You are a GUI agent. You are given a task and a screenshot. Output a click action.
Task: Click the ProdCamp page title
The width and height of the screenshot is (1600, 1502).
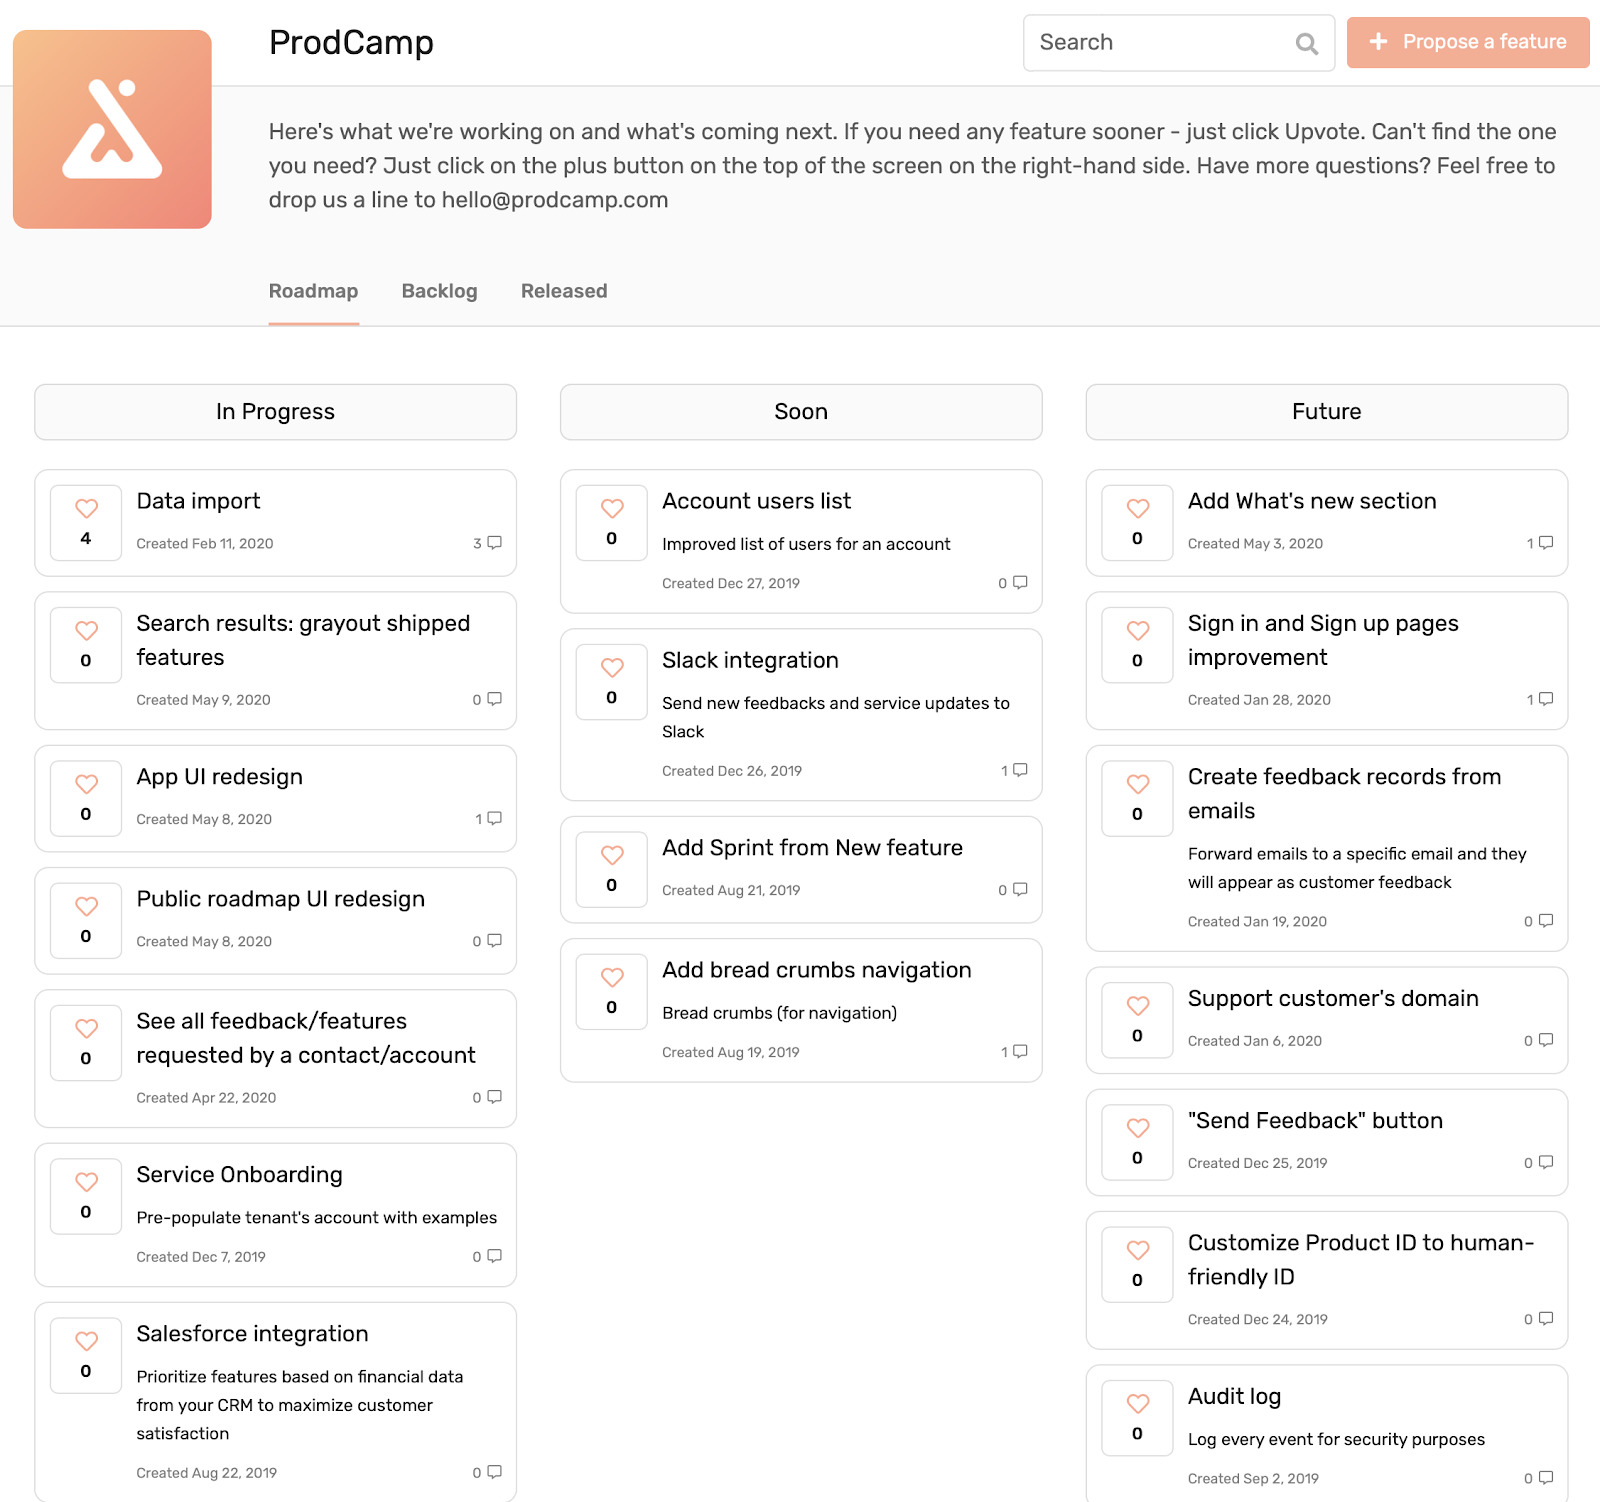click(x=351, y=43)
